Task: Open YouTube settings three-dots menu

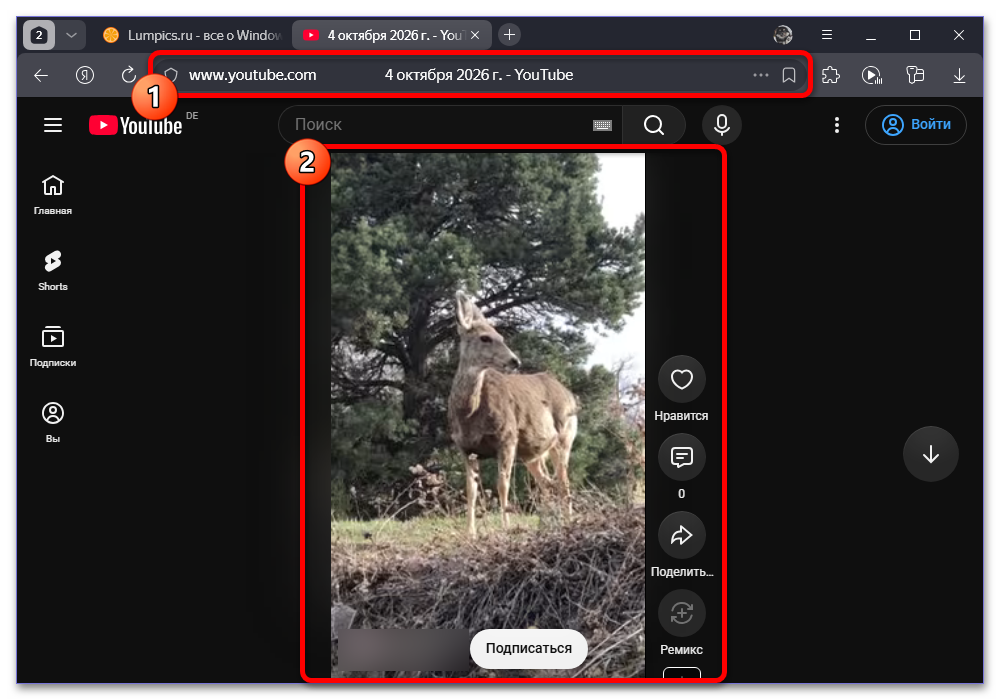Action: [837, 125]
